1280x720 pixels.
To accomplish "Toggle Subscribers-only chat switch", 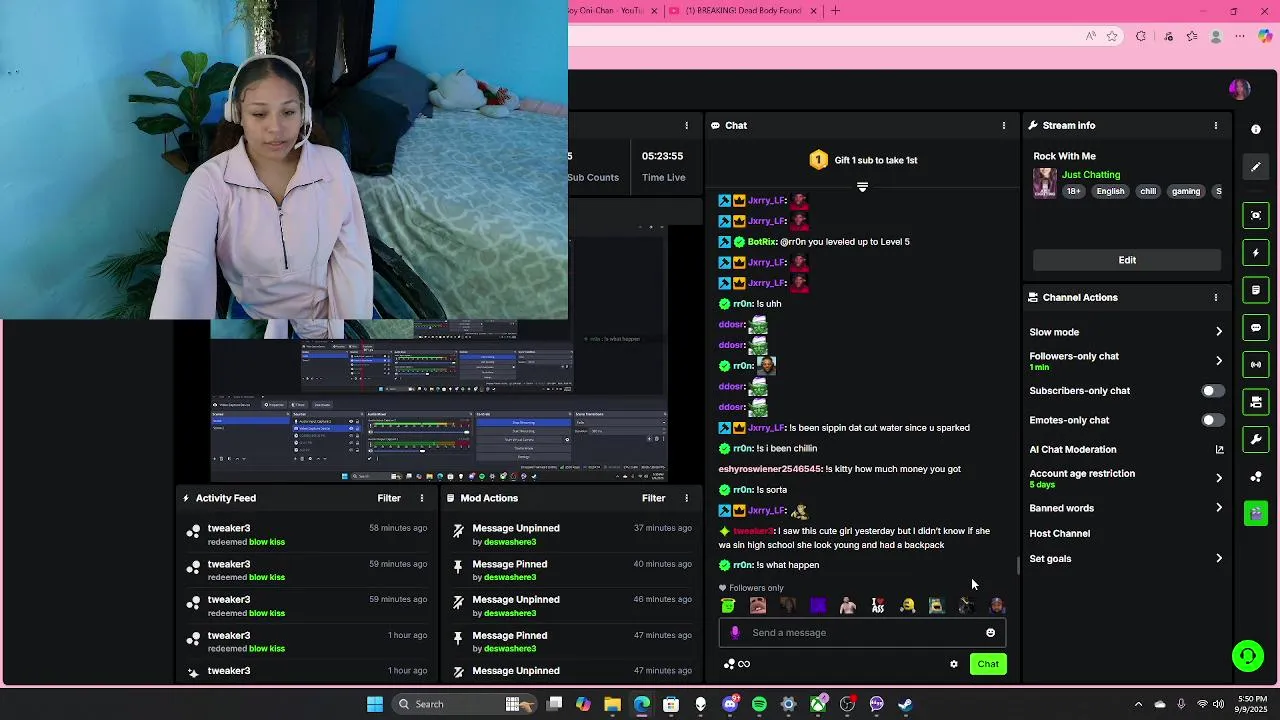I will click(1212, 391).
